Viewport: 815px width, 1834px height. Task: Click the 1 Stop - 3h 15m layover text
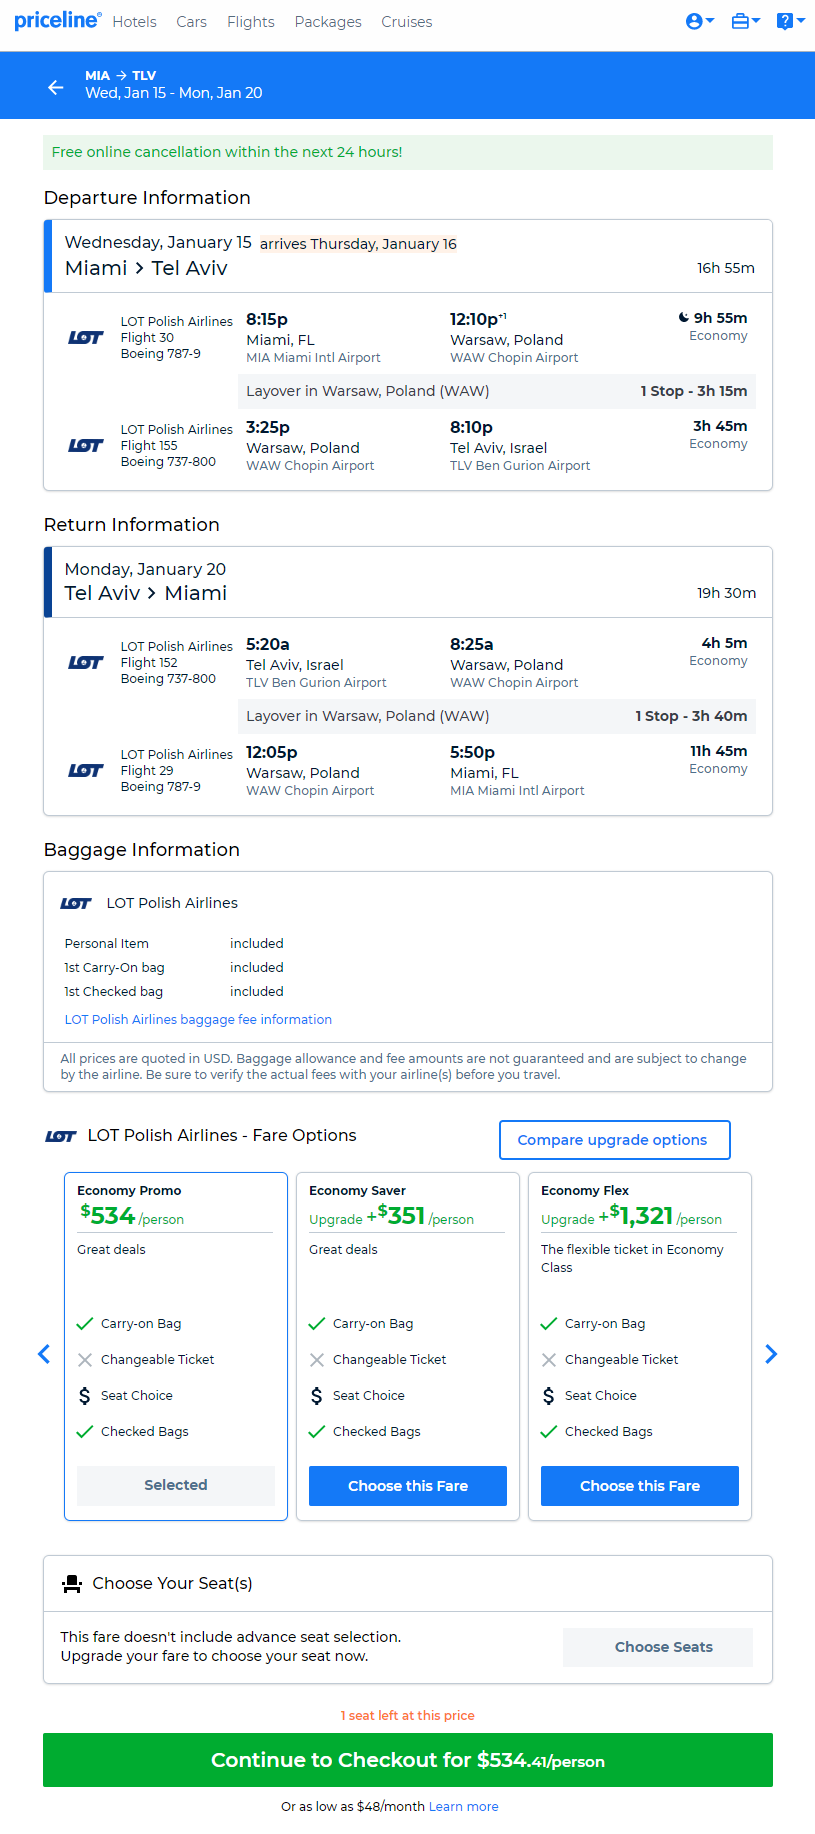coord(694,391)
